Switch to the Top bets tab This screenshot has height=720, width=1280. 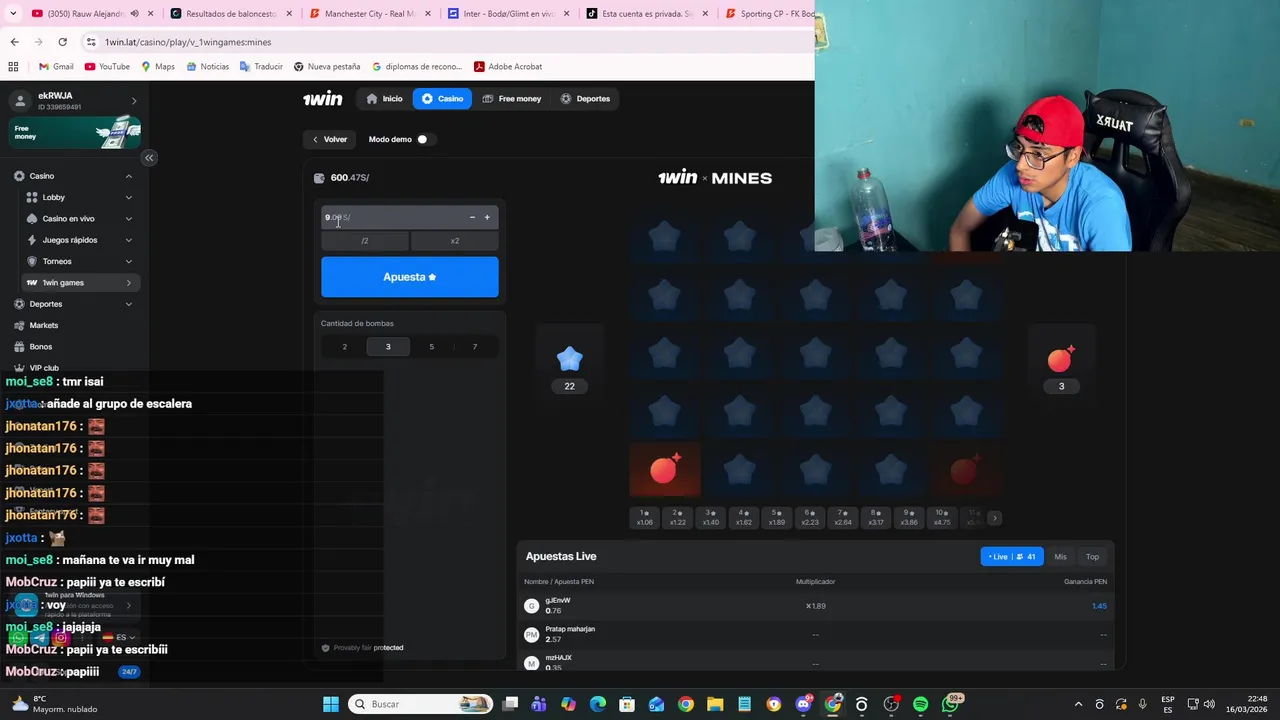point(1092,557)
